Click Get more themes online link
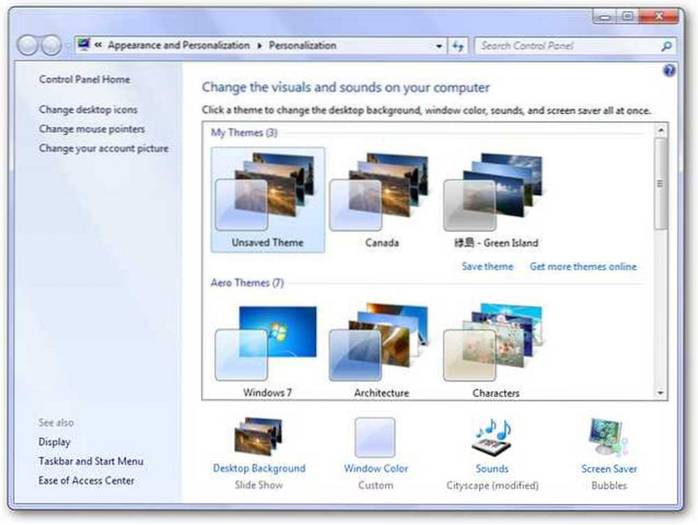The image size is (698, 525). coord(583,267)
